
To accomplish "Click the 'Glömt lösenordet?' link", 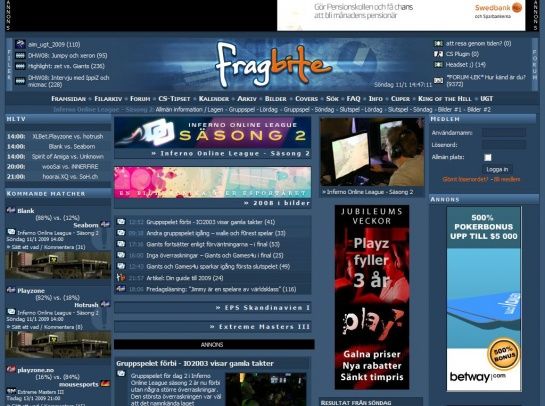I will coord(465,179).
